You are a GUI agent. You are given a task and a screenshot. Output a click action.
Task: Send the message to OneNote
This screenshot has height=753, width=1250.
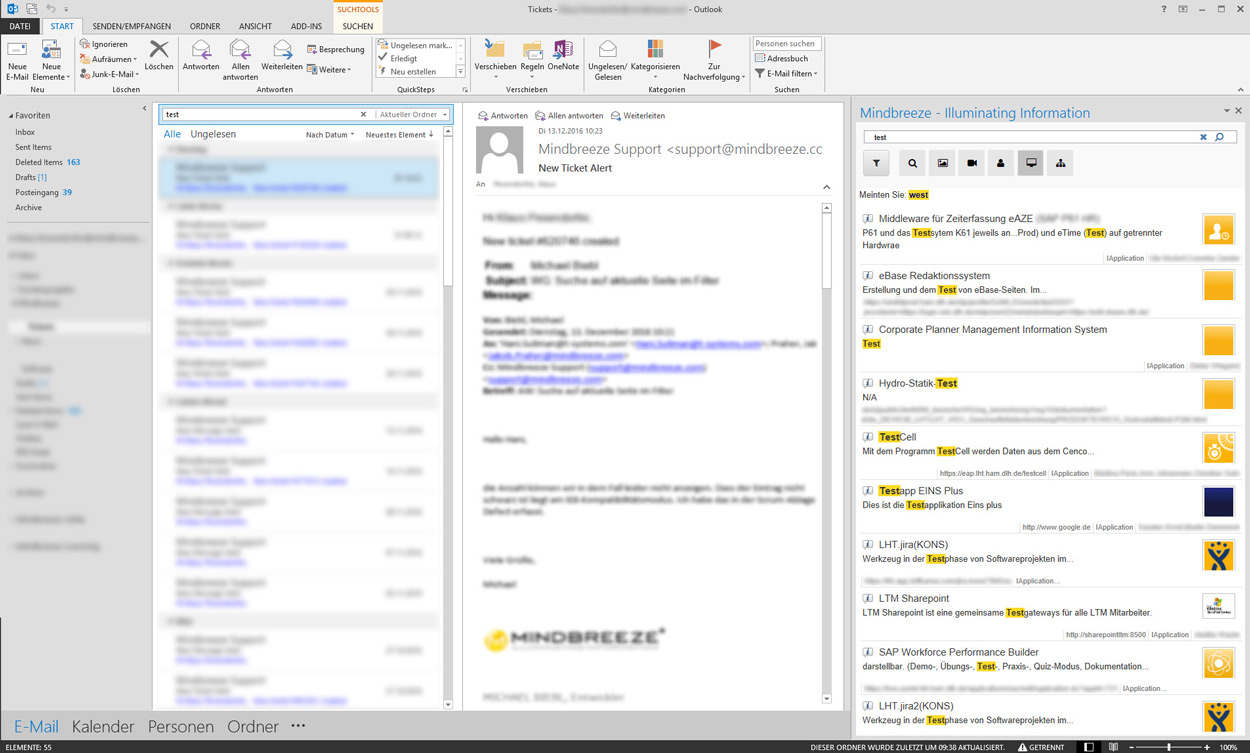point(563,56)
